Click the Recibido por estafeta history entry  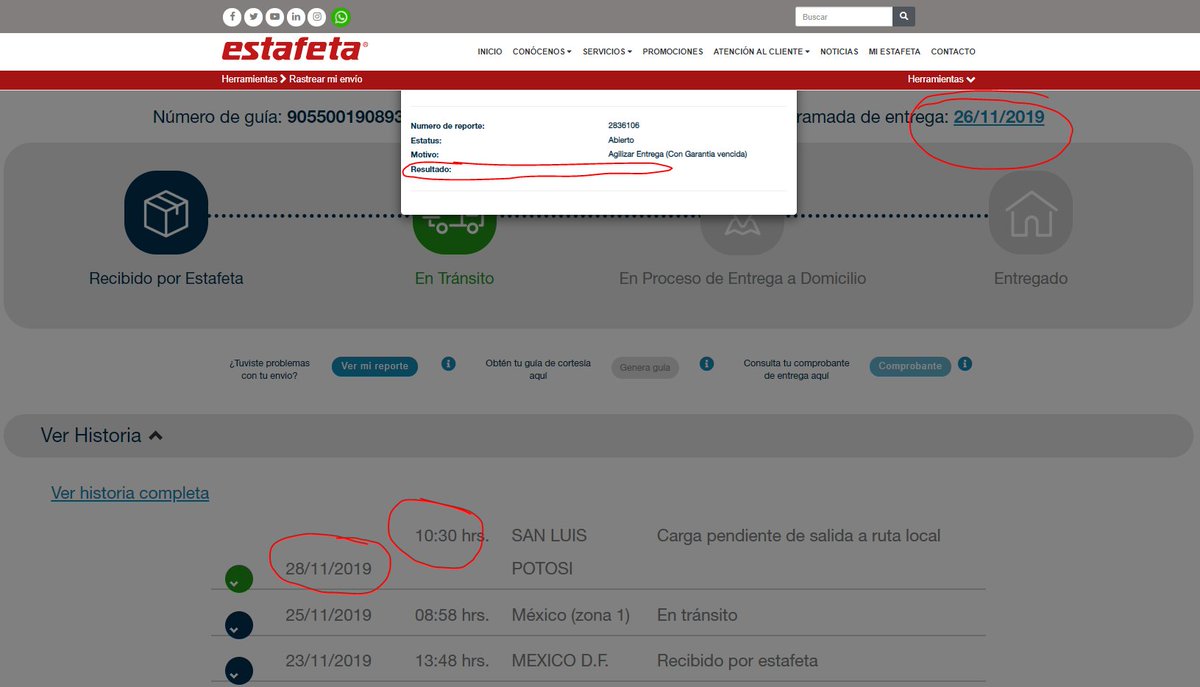click(x=737, y=661)
